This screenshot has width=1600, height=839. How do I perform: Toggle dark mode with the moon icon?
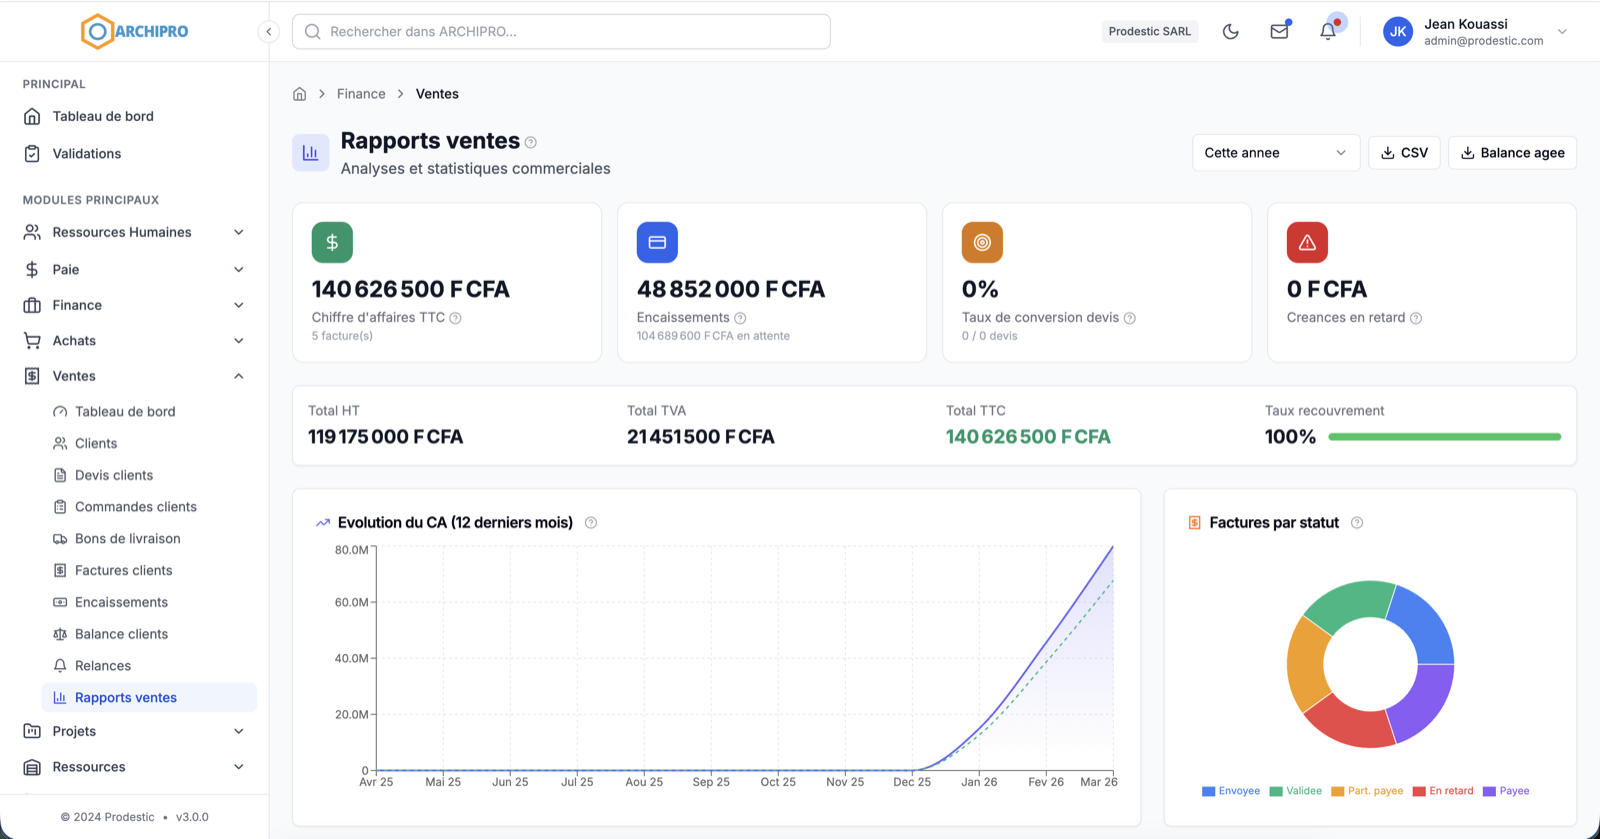(x=1231, y=31)
